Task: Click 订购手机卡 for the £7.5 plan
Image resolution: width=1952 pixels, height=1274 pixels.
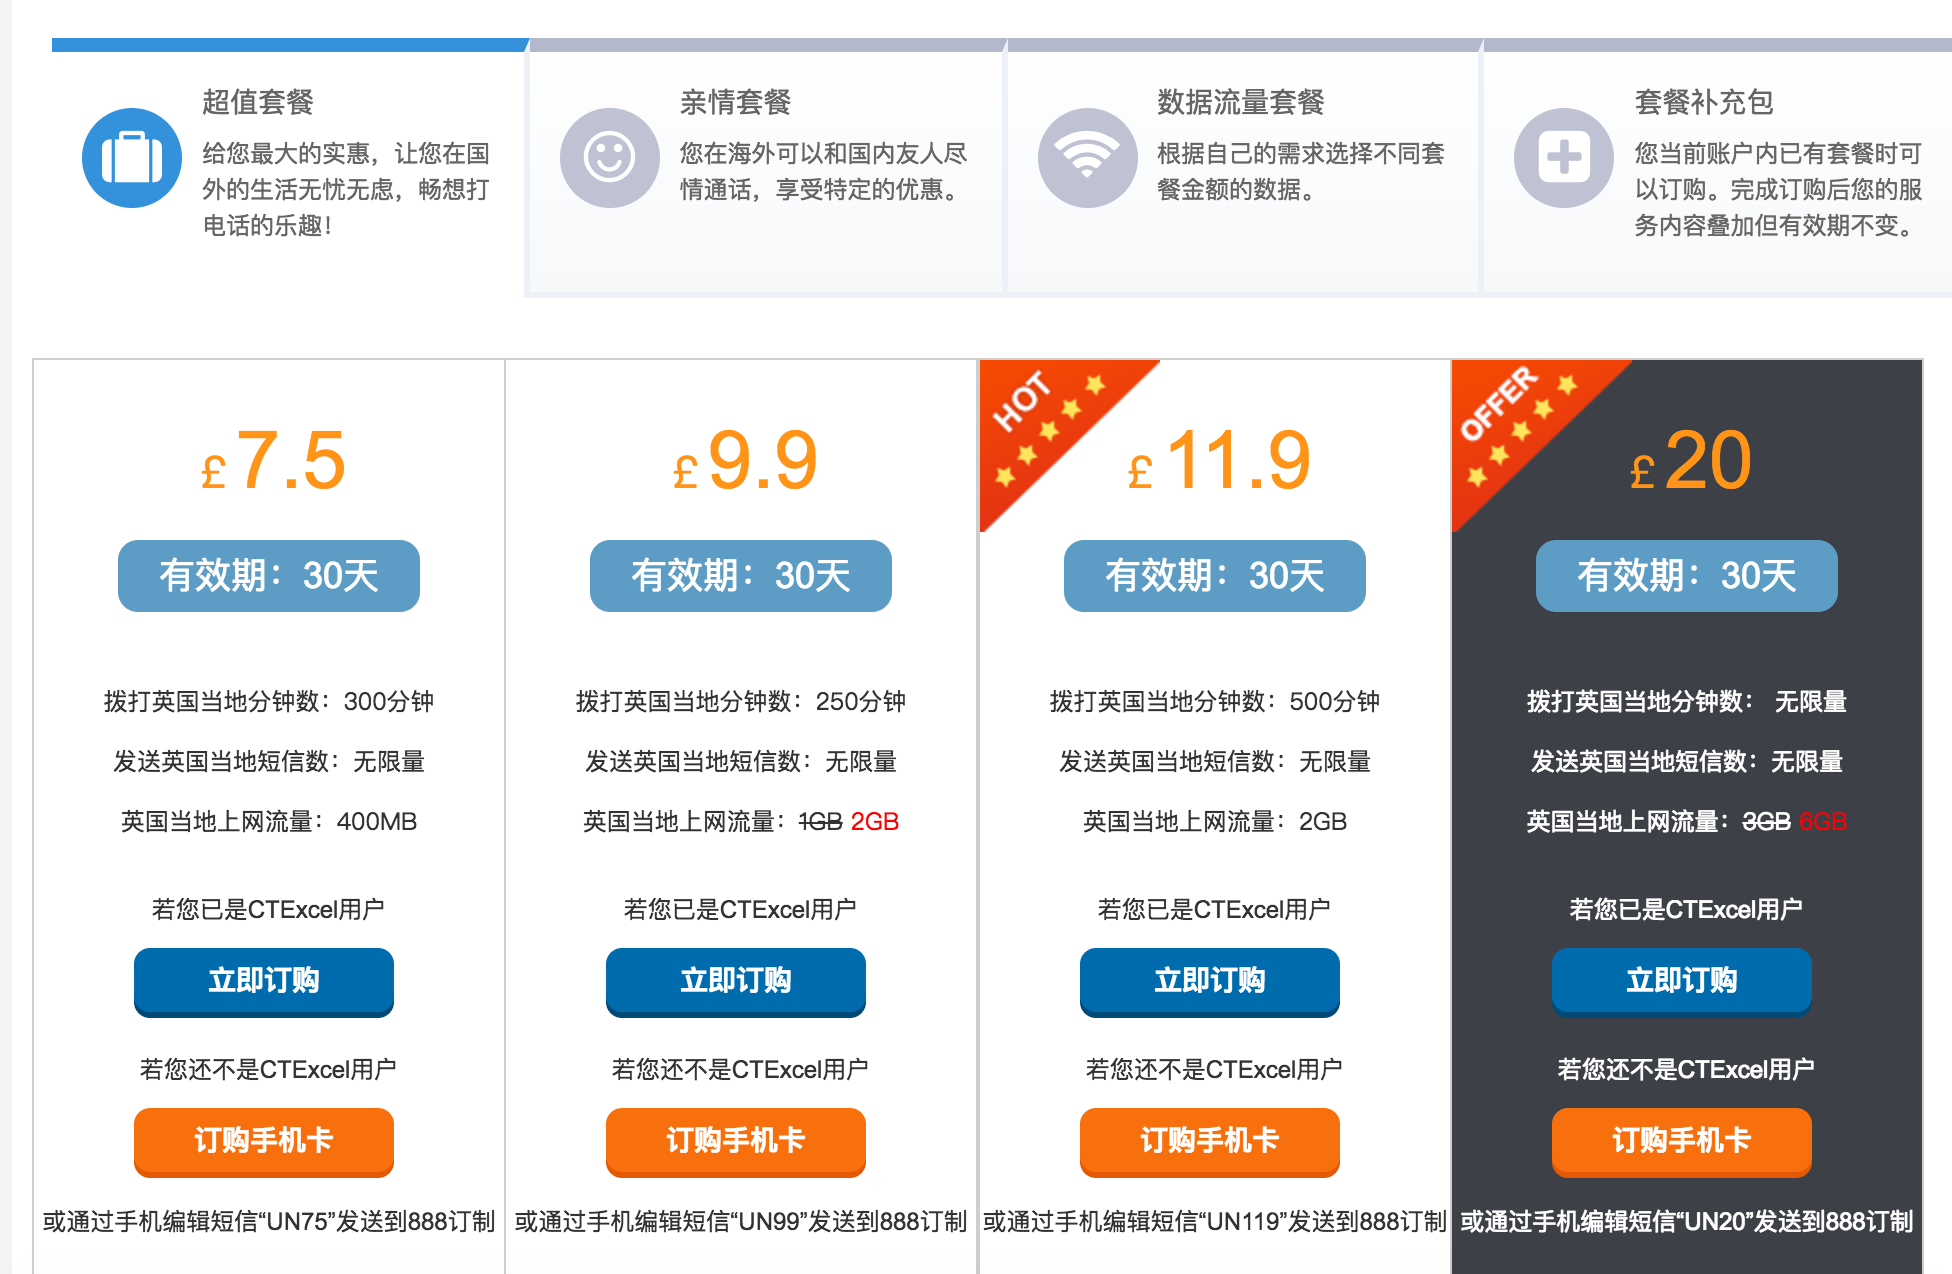Action: pyautogui.click(x=264, y=1142)
